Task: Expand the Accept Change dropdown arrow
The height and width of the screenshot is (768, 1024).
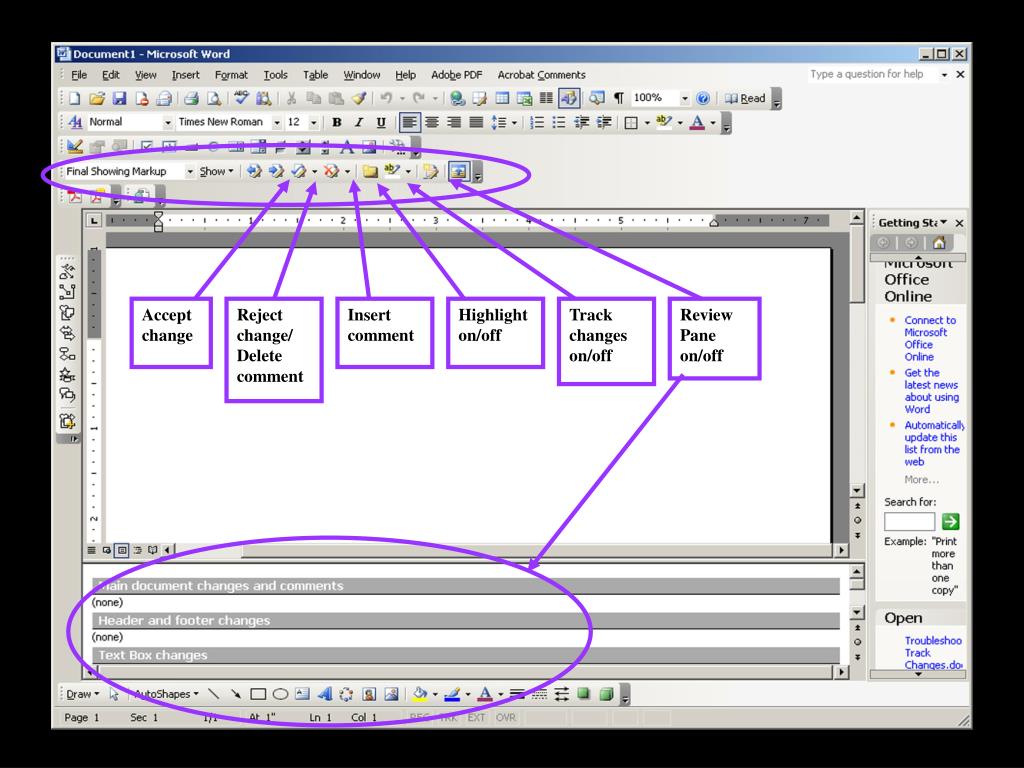Action: click(315, 172)
